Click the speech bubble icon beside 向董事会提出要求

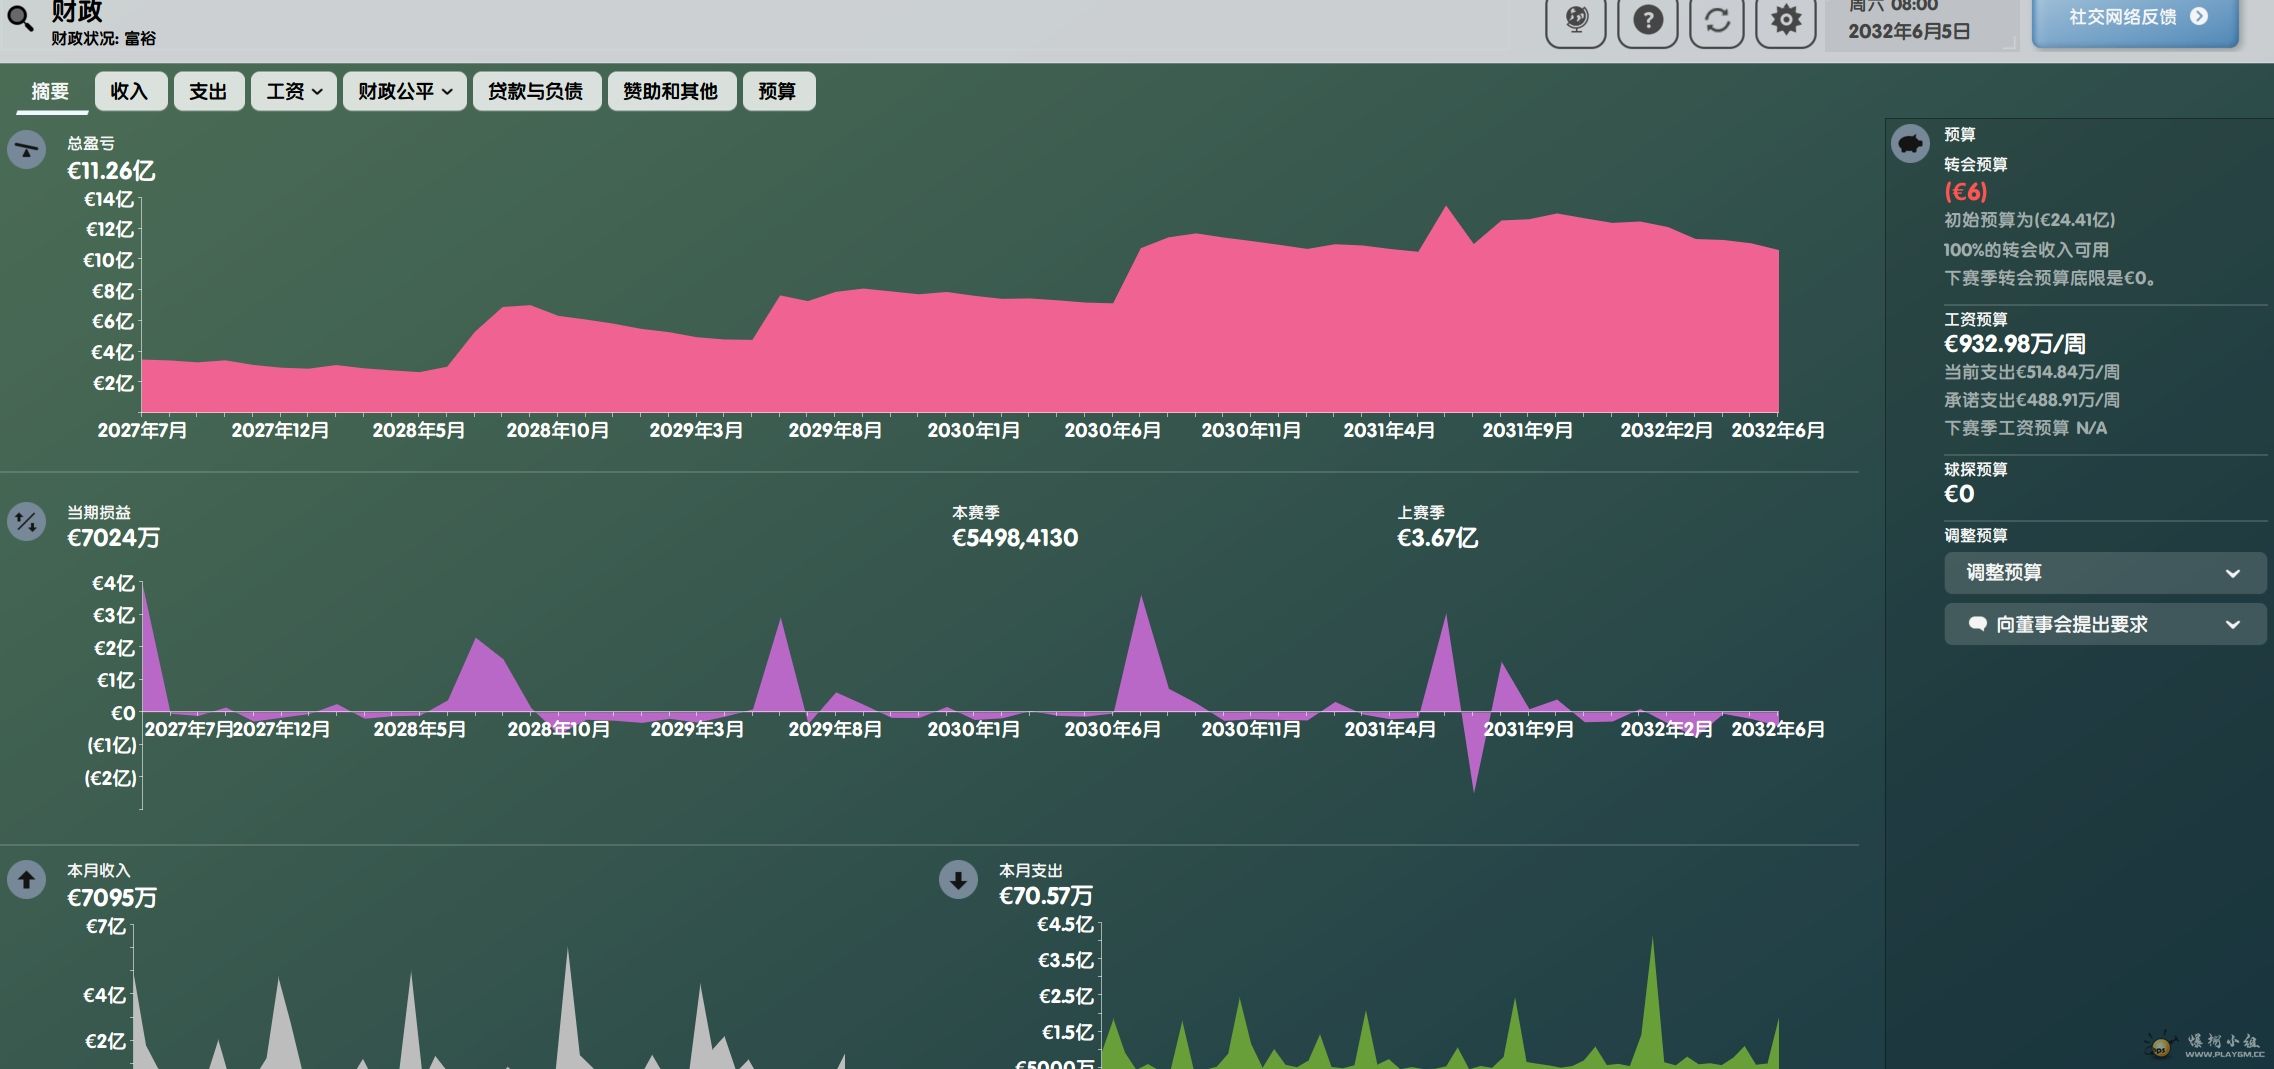pos(1977,624)
